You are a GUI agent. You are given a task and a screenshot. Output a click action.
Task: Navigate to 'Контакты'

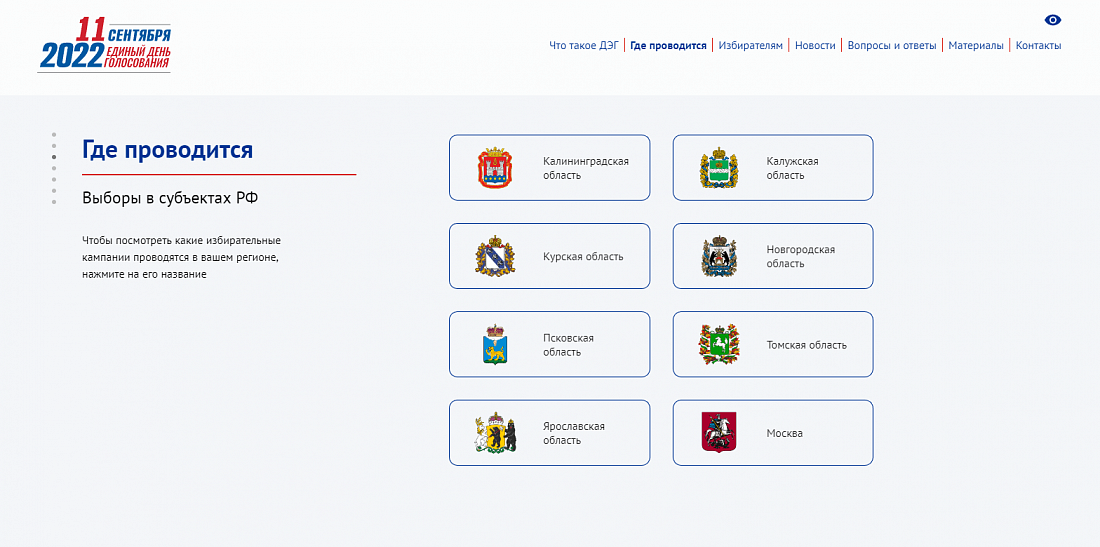pyautogui.click(x=1038, y=45)
